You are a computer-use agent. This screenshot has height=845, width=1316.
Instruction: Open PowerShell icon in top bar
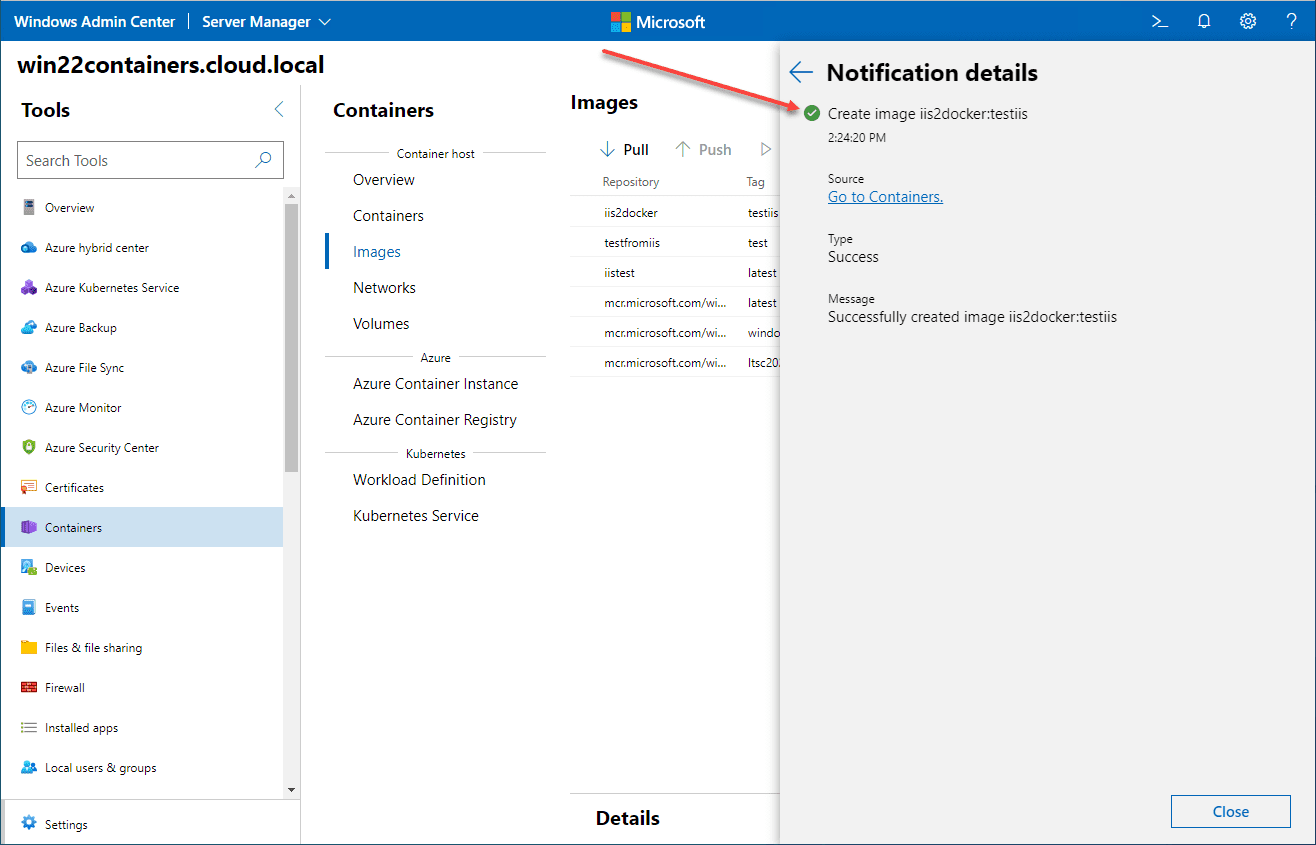click(x=1160, y=21)
